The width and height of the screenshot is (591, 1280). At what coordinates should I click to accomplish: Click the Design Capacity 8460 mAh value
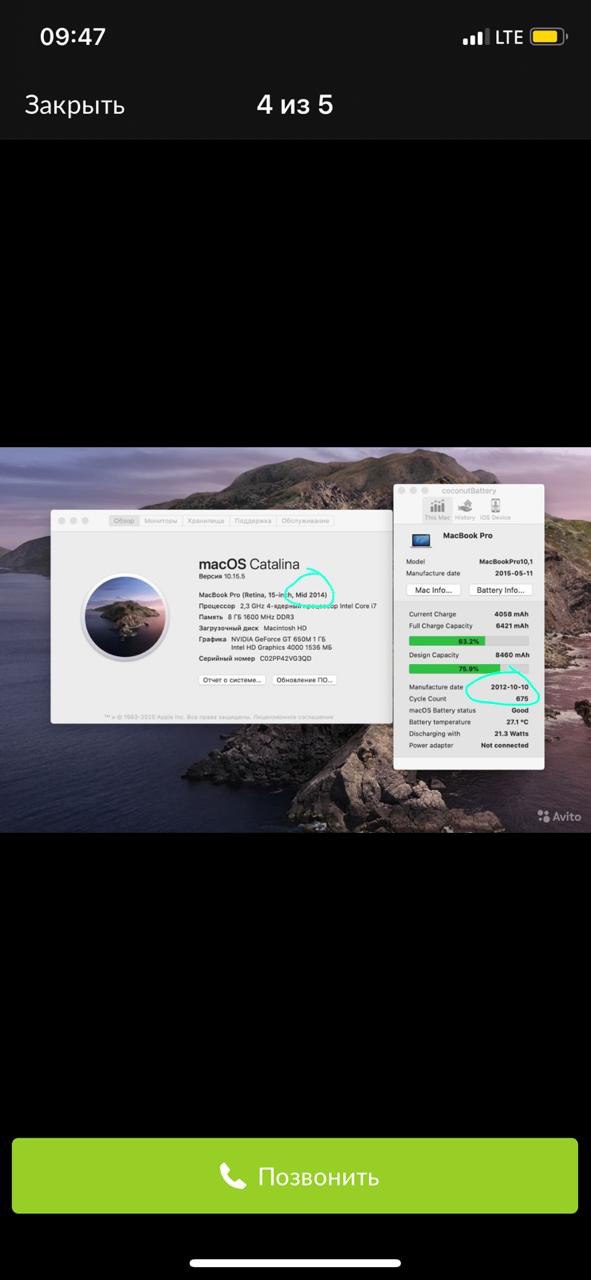(512, 655)
